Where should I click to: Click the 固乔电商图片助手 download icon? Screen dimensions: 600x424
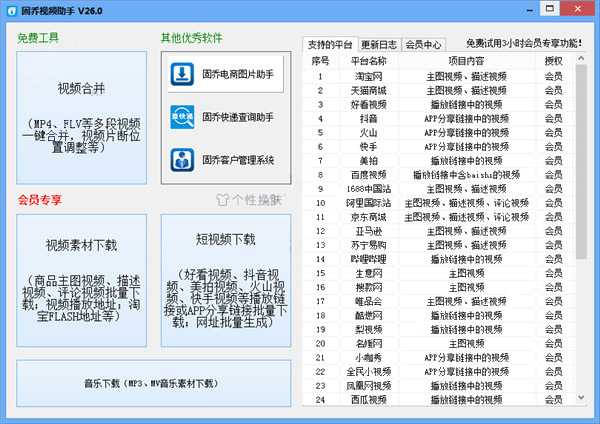coord(182,74)
